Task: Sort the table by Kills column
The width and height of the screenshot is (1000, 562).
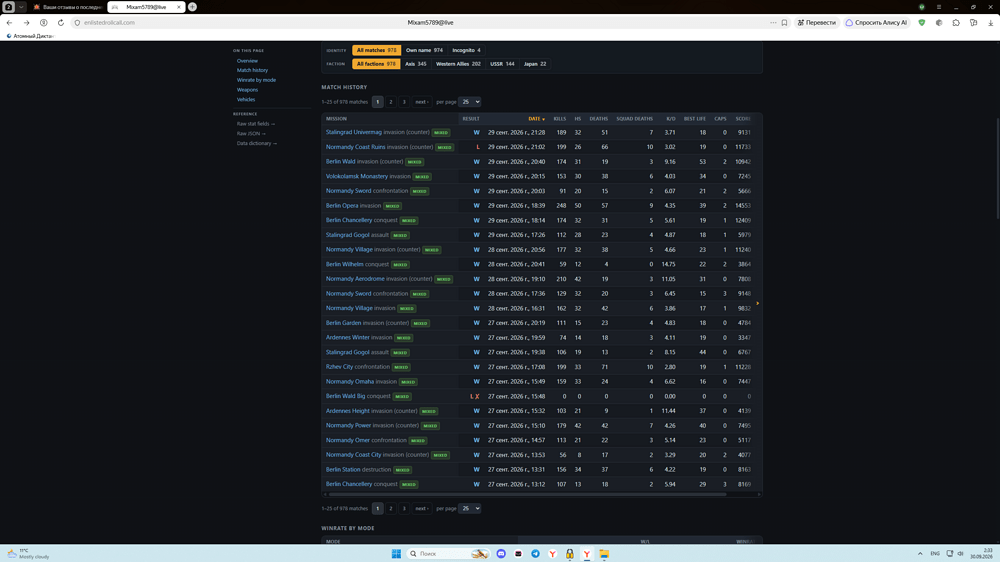Action: [x=559, y=119]
